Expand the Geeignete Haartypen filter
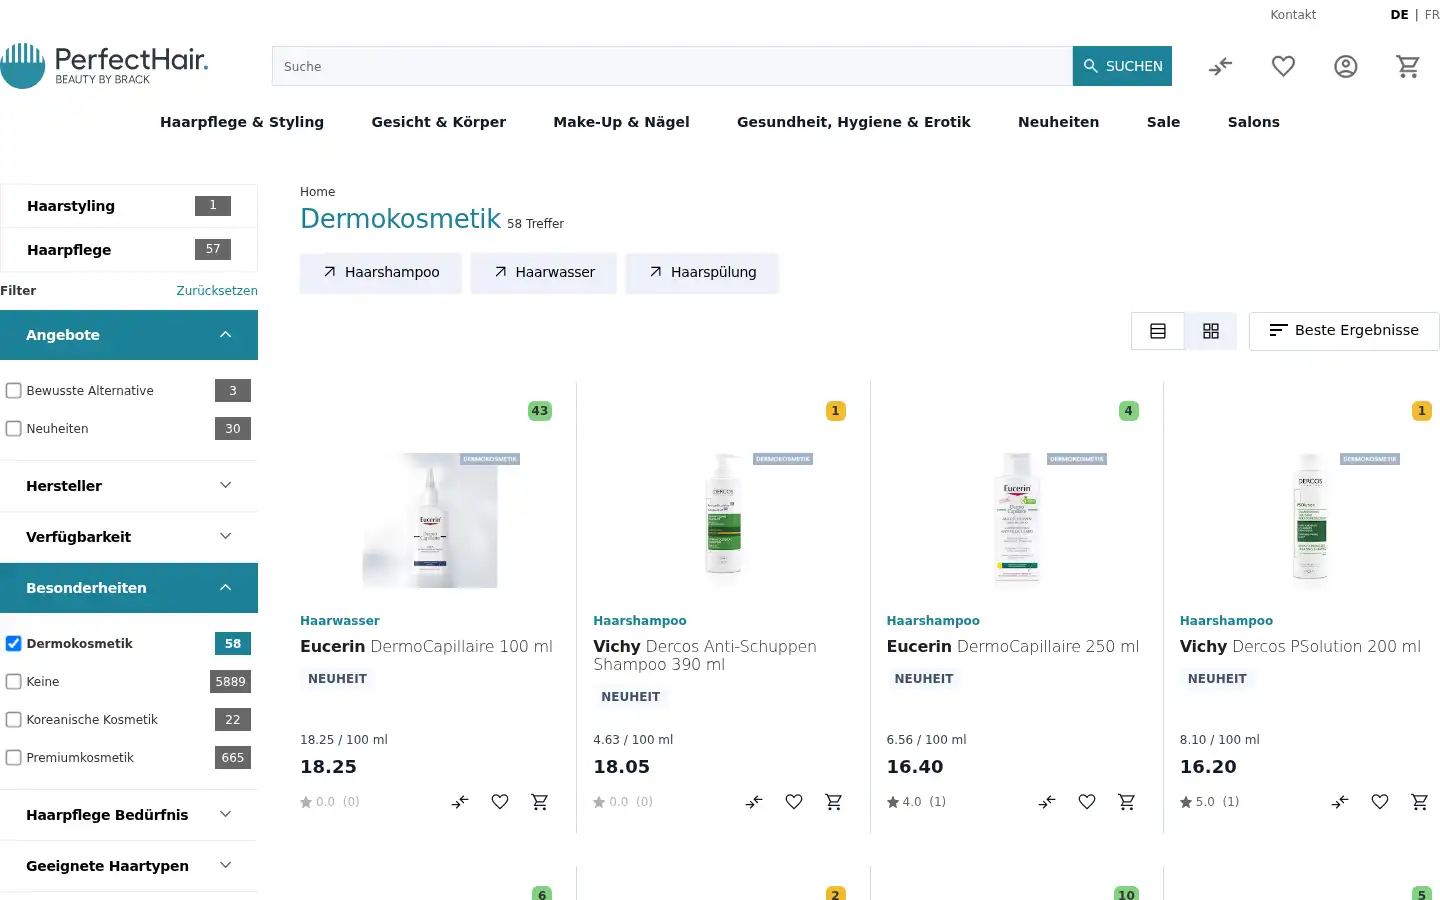Image resolution: width=1440 pixels, height=900 pixels. [129, 866]
